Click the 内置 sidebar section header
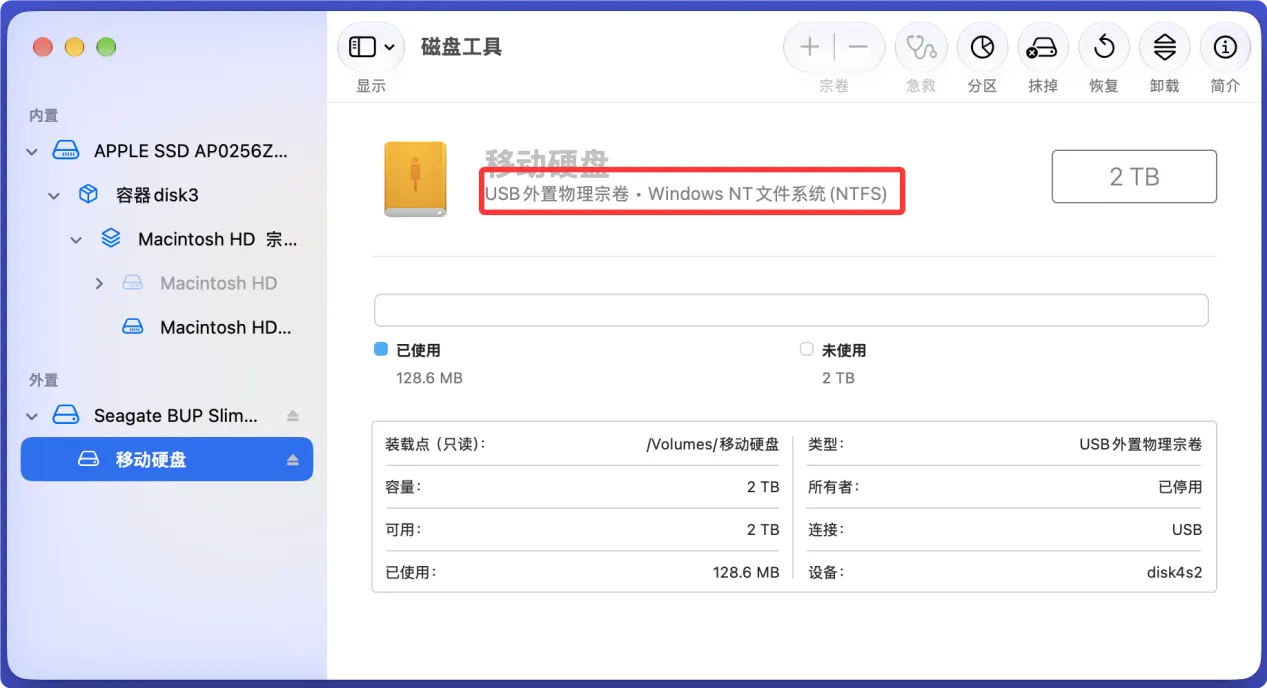This screenshot has height=688, width=1267. click(44, 116)
